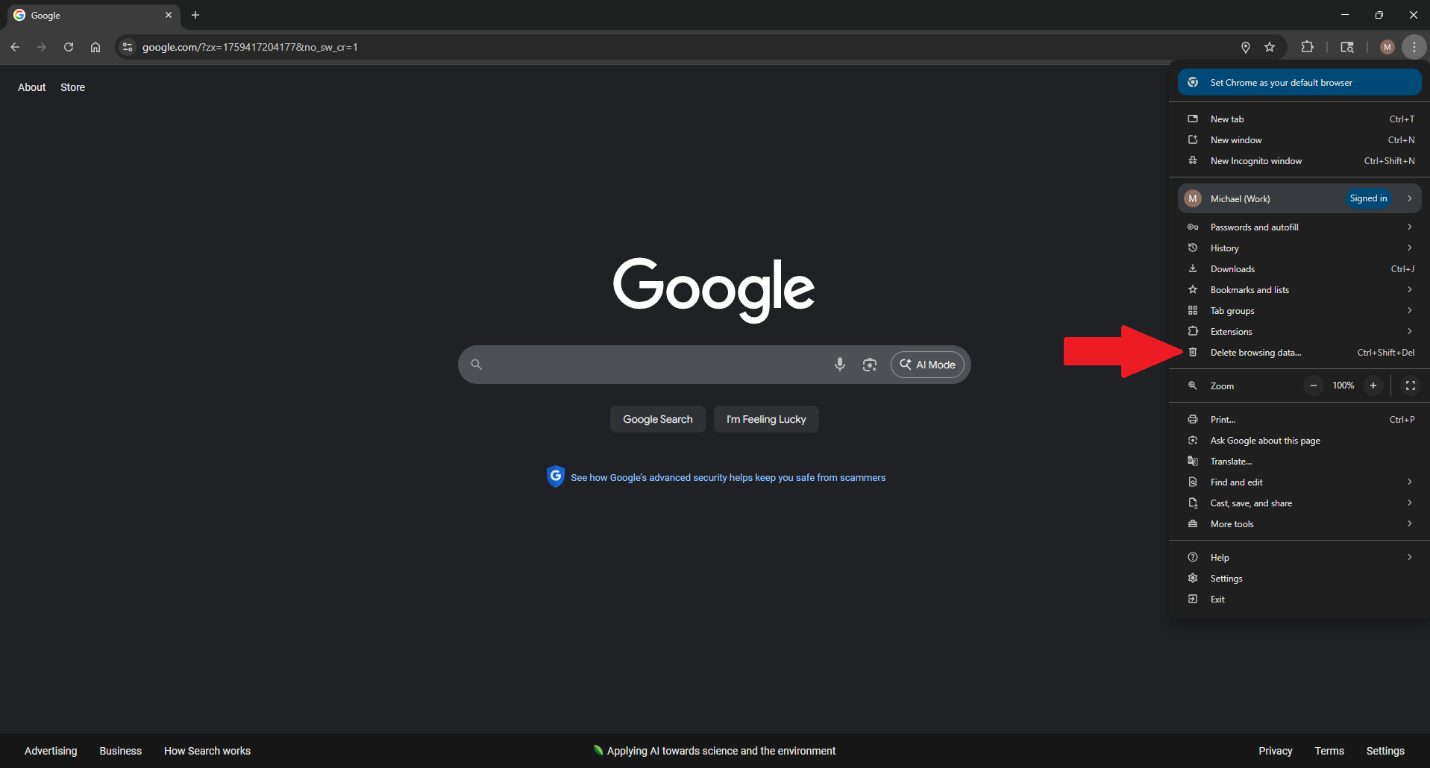Open the Extensions puzzle icon in toolbar
The image size is (1430, 768).
[1308, 47]
